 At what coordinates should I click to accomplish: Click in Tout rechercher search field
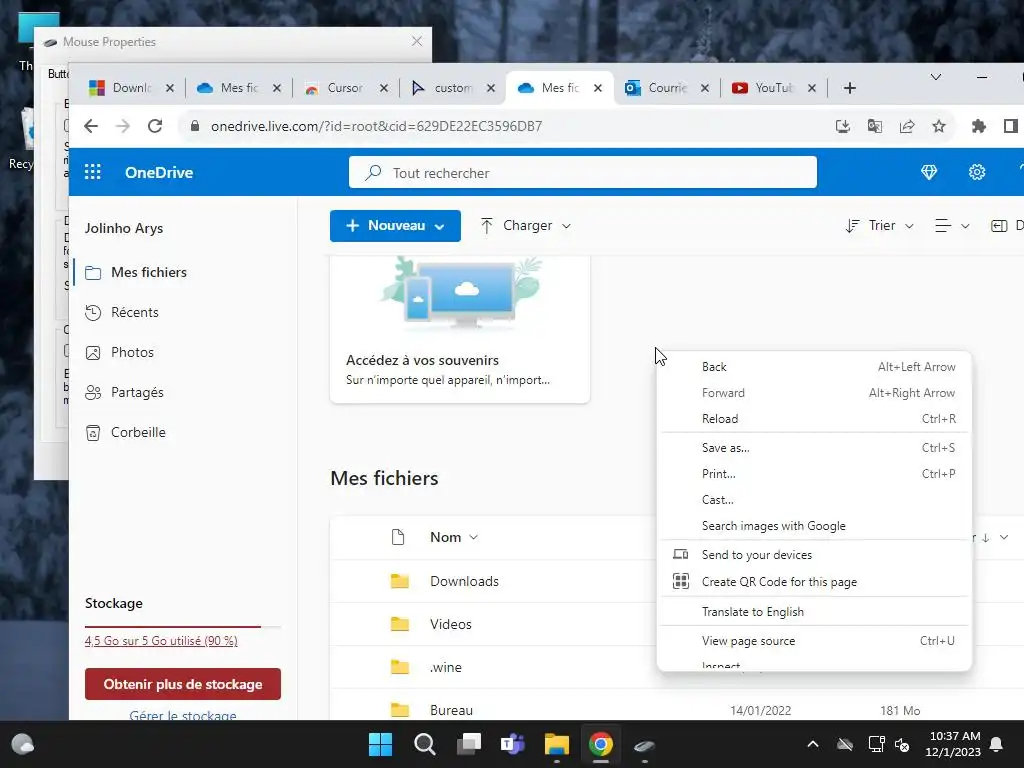tap(583, 172)
